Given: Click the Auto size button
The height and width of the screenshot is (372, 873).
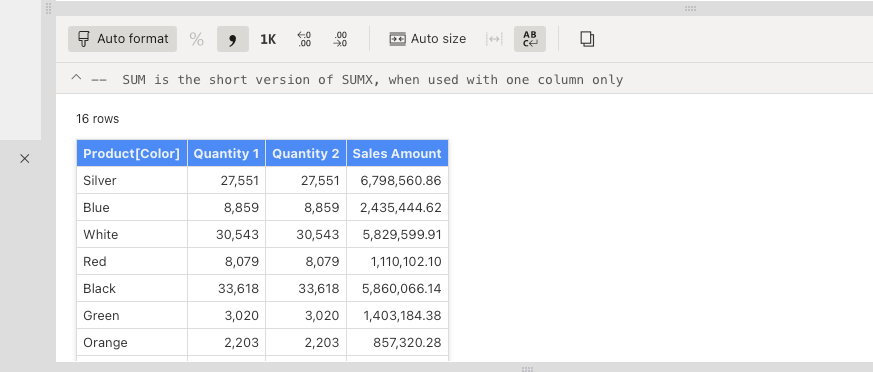Looking at the screenshot, I should (x=428, y=39).
